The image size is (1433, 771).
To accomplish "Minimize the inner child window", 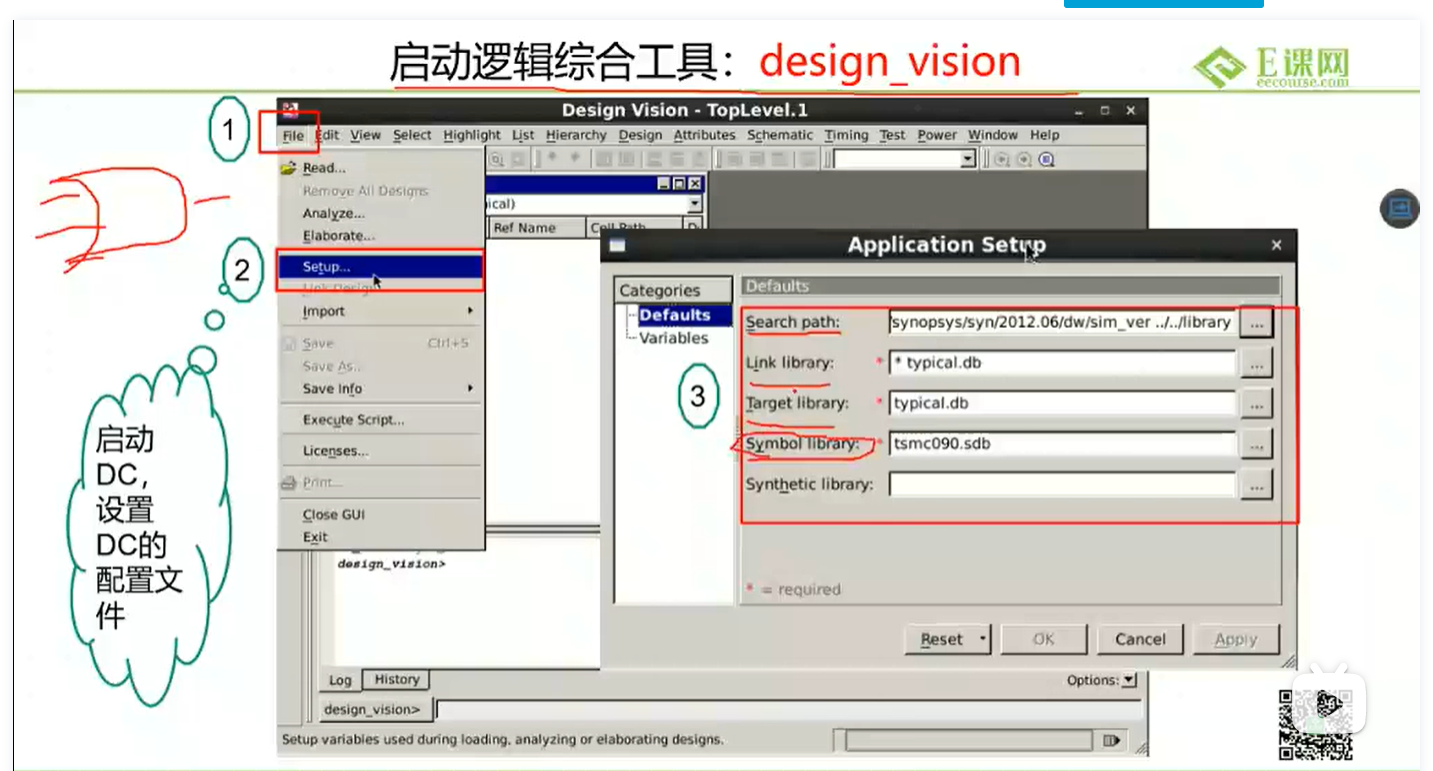I will point(664,184).
